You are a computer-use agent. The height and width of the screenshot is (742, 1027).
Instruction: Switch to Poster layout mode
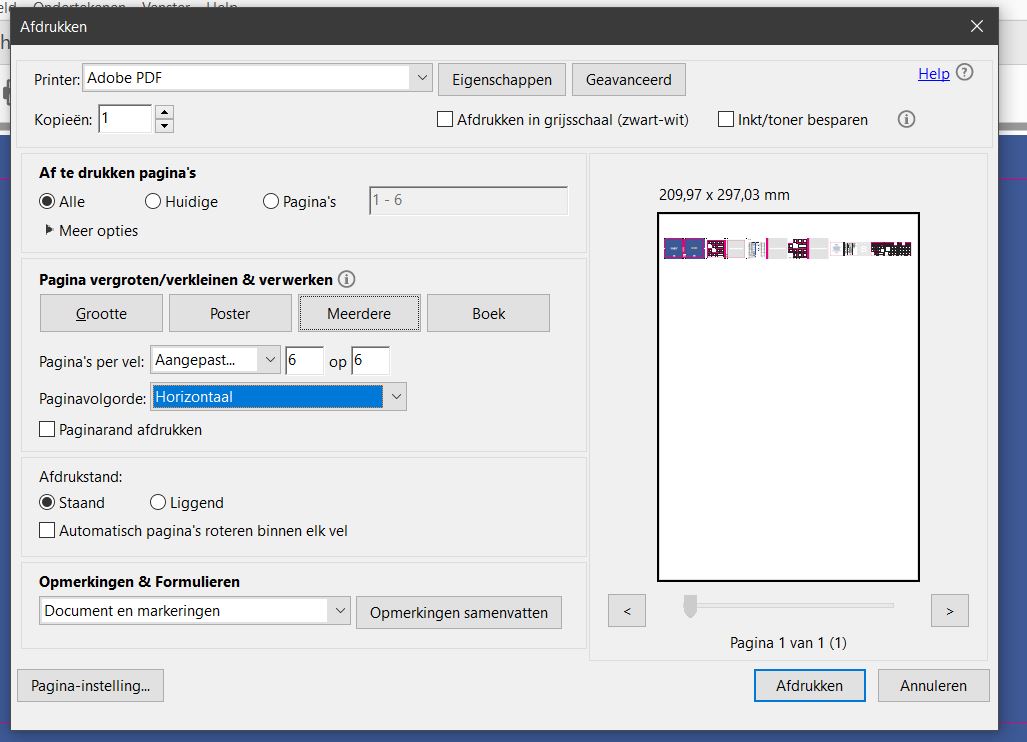(x=230, y=312)
